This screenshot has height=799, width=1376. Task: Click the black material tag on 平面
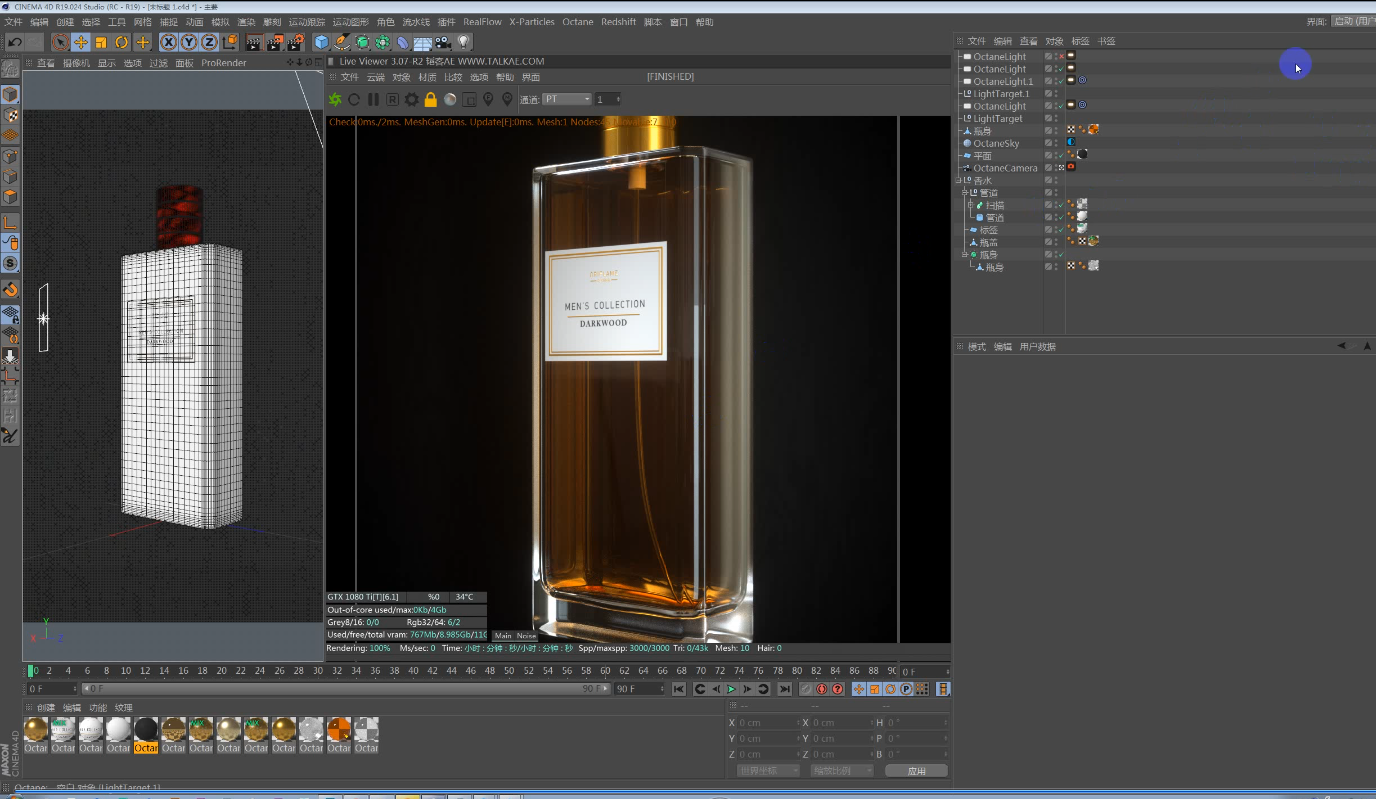[1082, 155]
